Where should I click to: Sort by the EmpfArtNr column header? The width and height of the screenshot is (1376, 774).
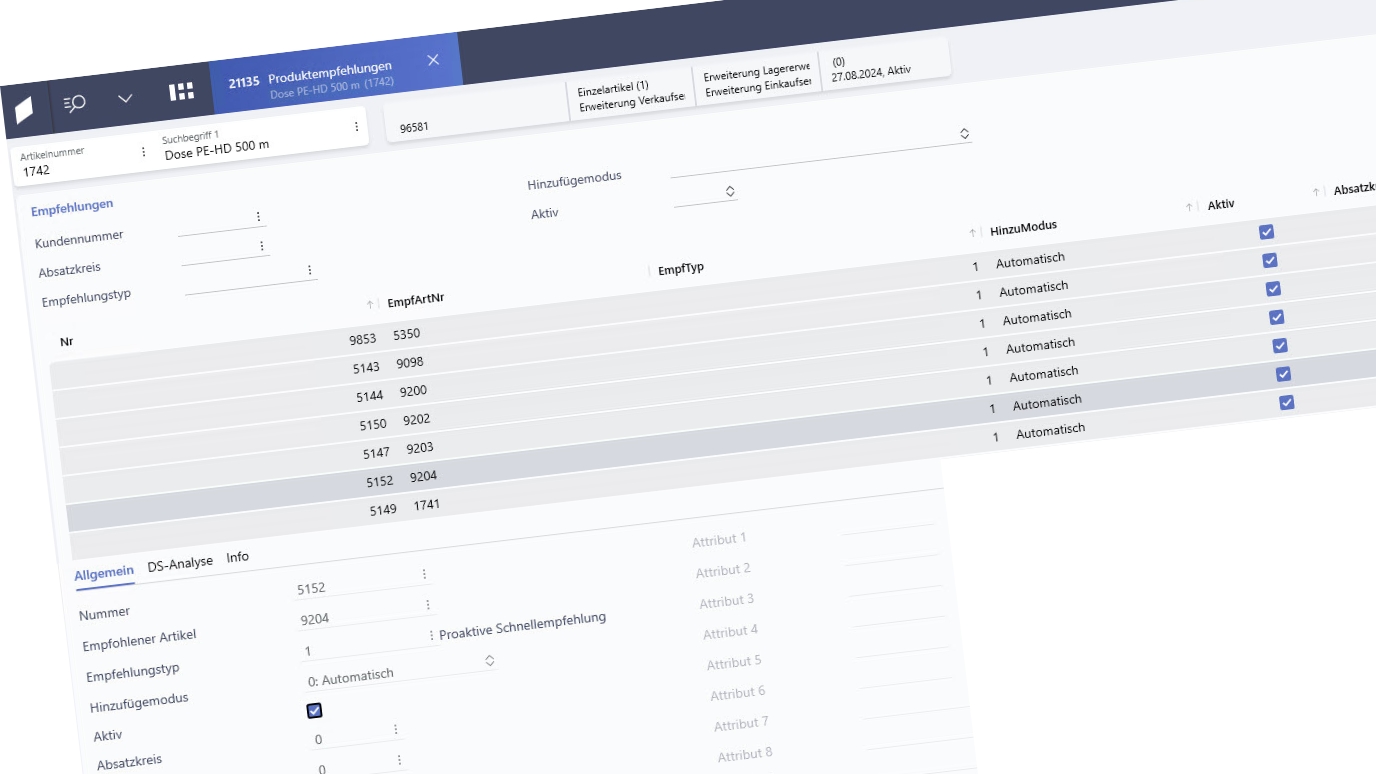click(x=415, y=299)
